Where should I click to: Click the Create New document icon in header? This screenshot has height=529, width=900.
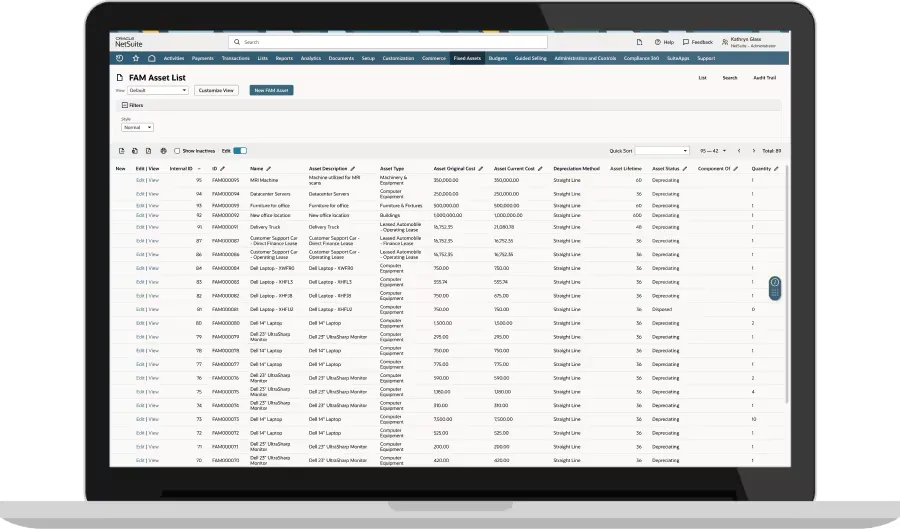[639, 42]
